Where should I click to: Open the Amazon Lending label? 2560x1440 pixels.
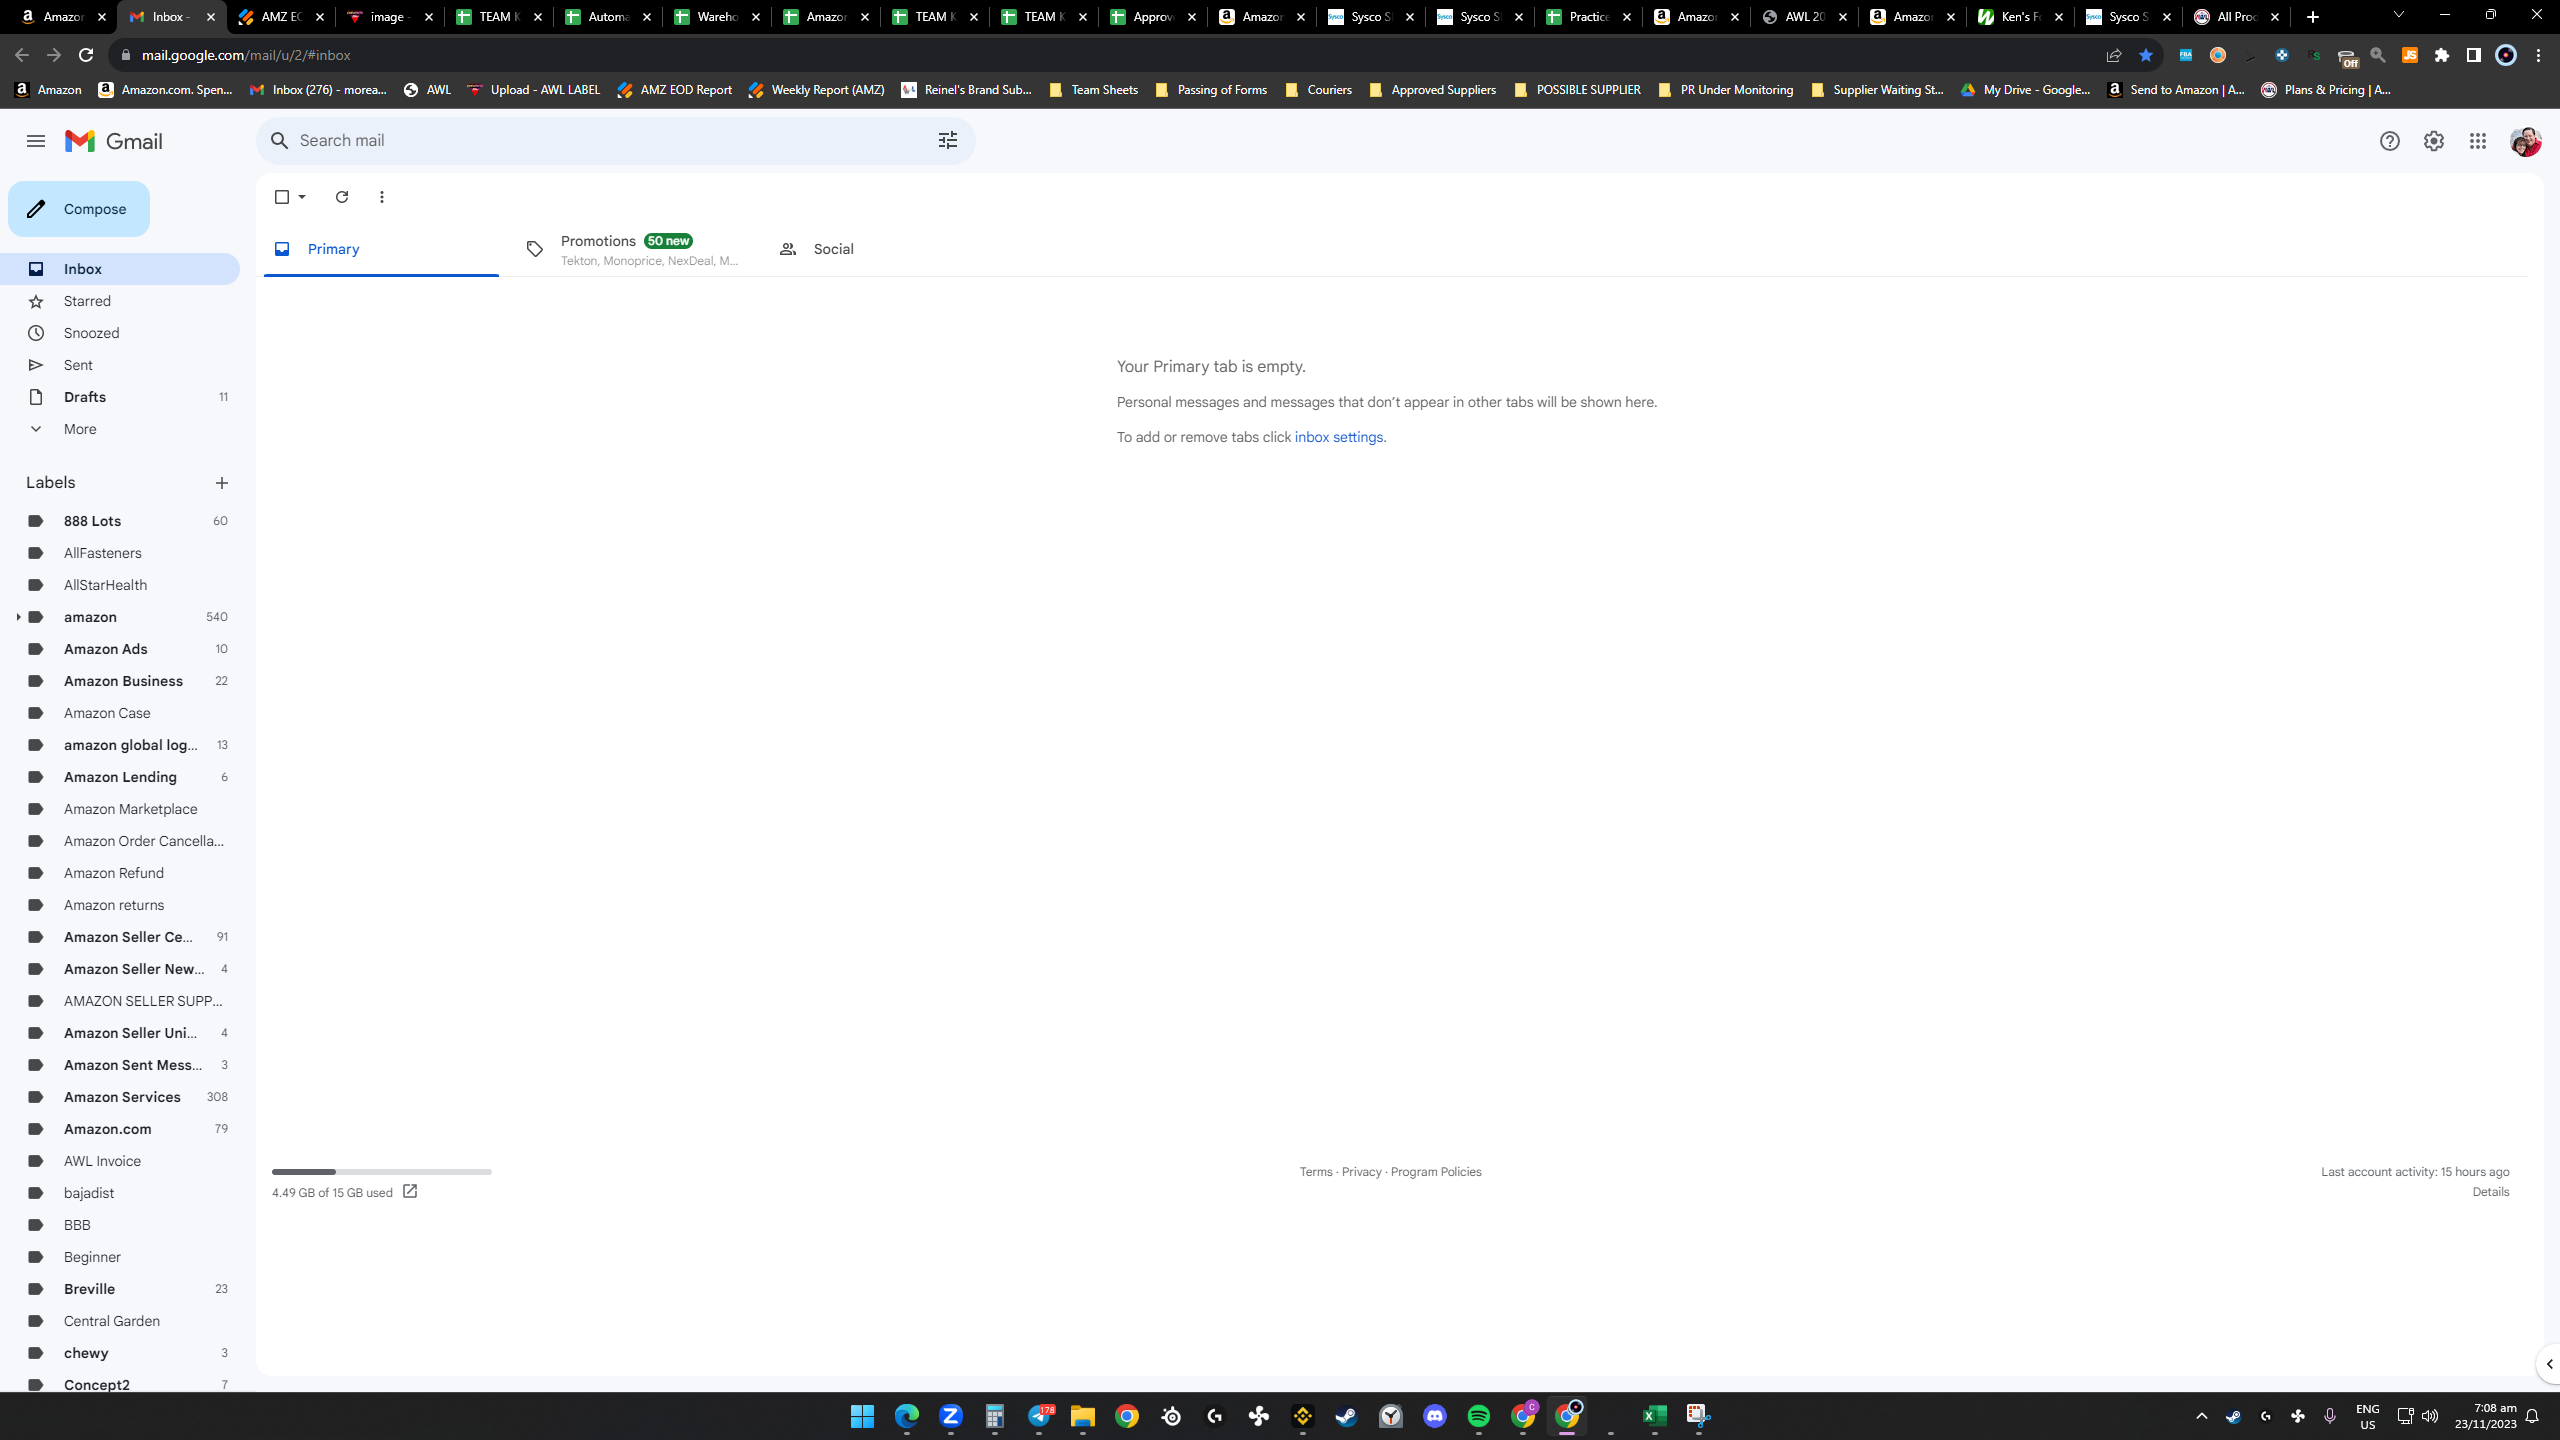point(120,777)
